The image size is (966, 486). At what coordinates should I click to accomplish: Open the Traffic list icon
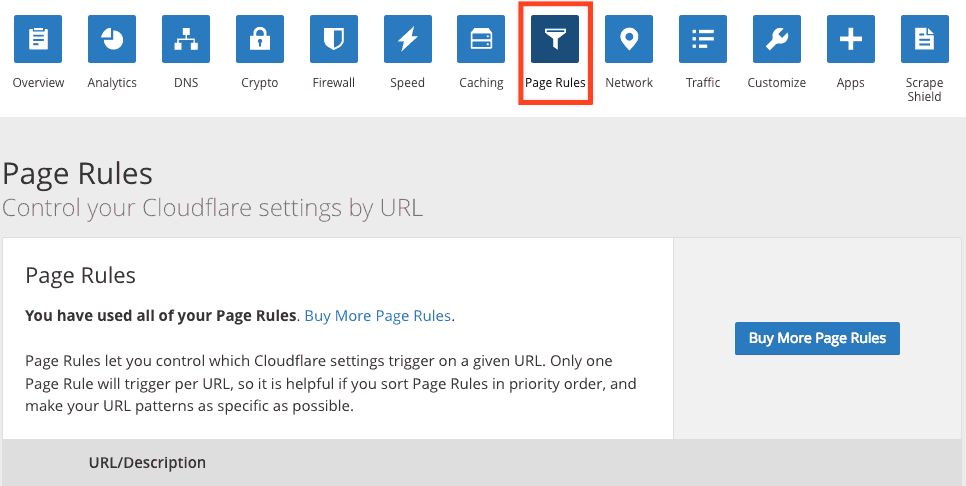(703, 39)
